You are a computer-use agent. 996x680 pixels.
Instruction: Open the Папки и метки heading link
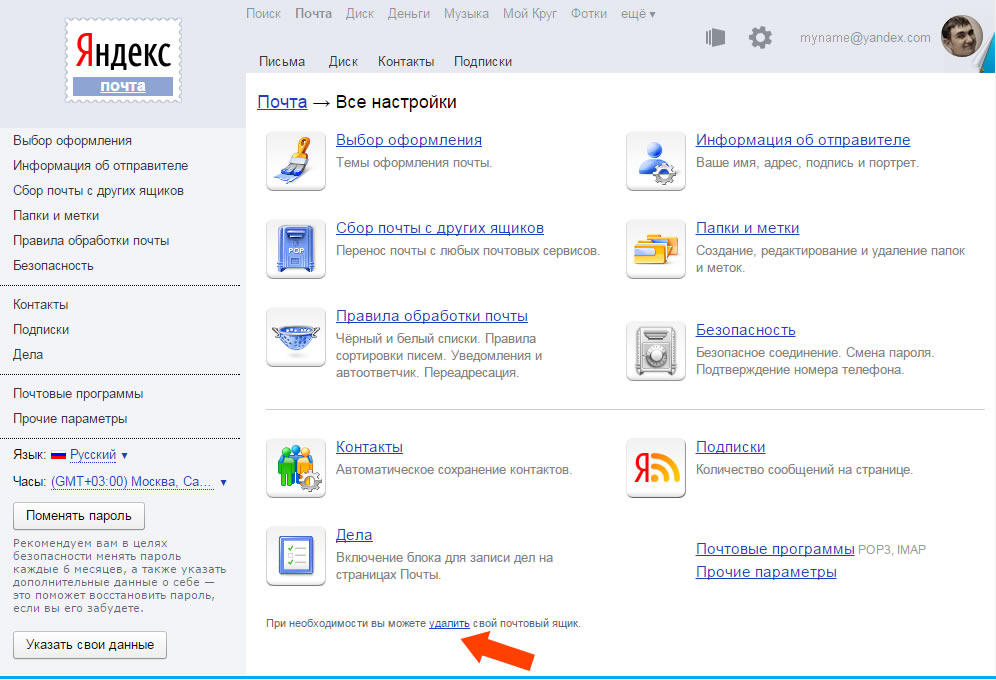[x=748, y=228]
